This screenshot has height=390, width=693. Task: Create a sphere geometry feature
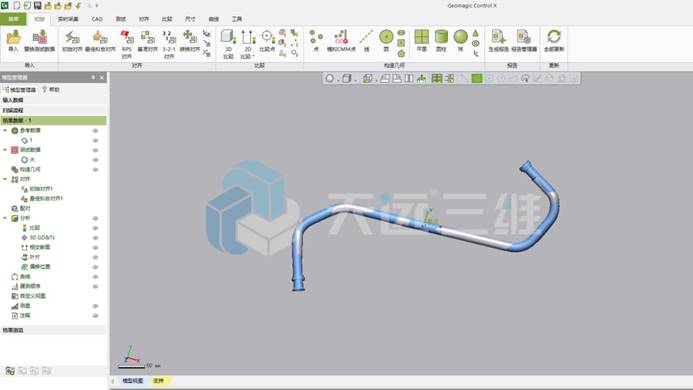coord(461,41)
